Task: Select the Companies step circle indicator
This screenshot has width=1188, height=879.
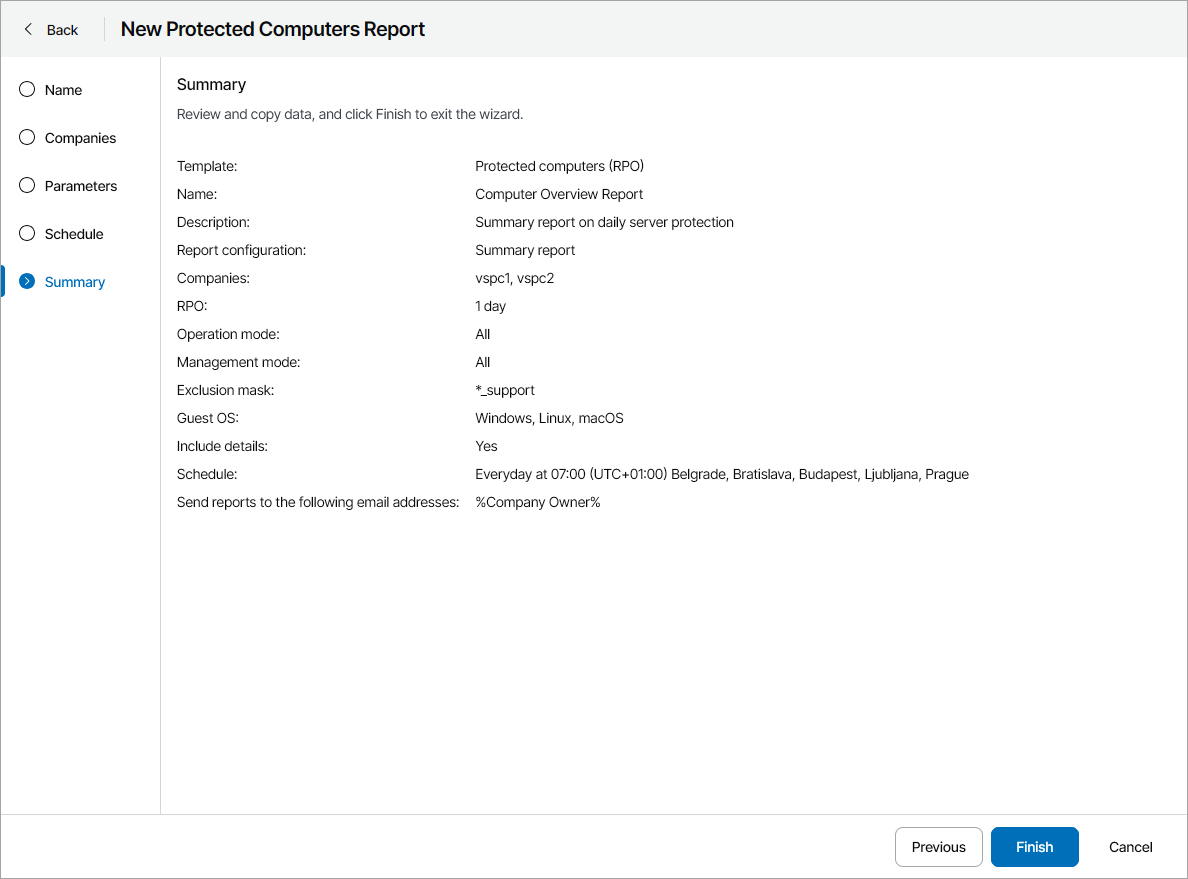Action: 27,137
